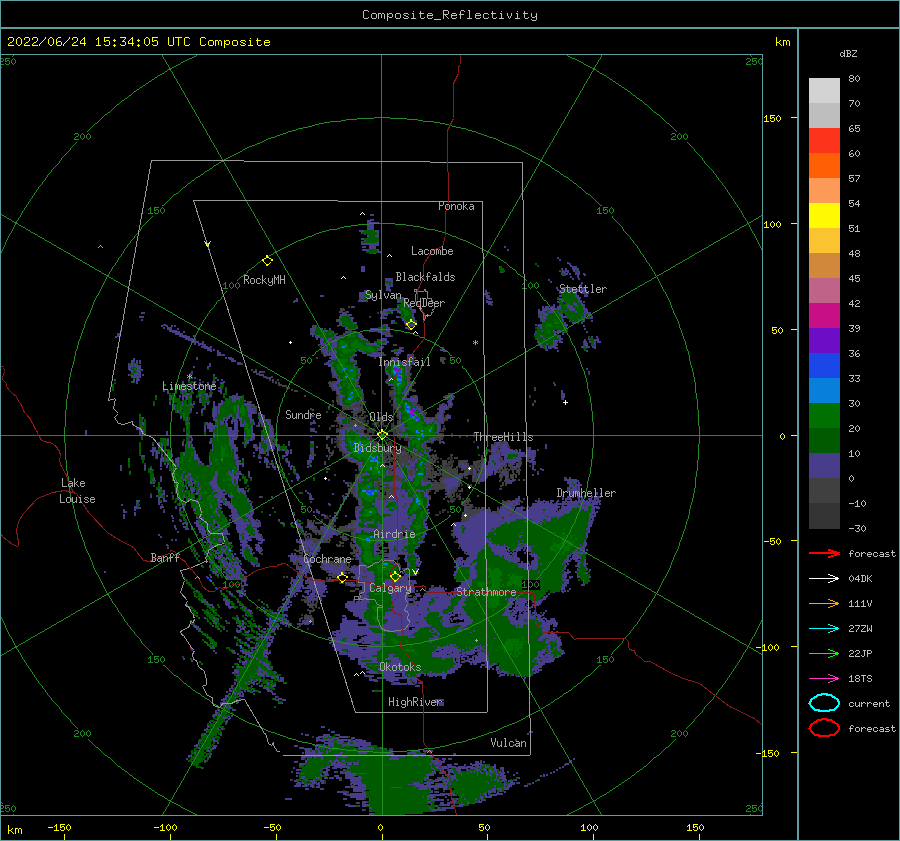Click the RedDeer label
Screen dimensions: 900x841
(424, 303)
